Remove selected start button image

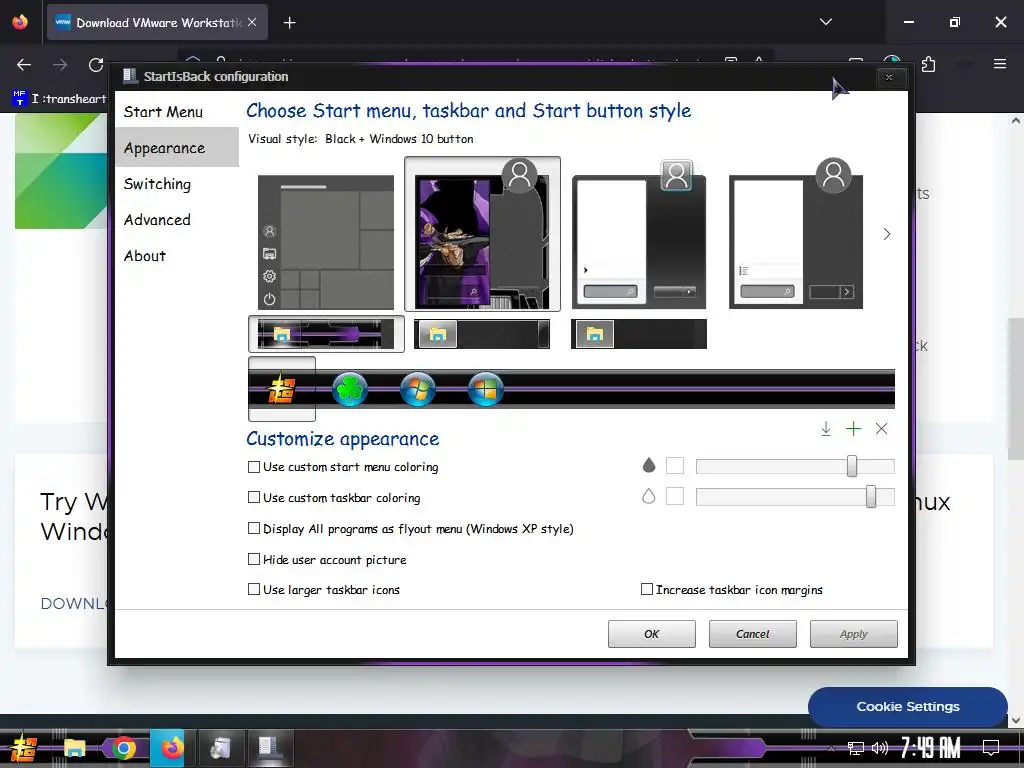(x=882, y=428)
